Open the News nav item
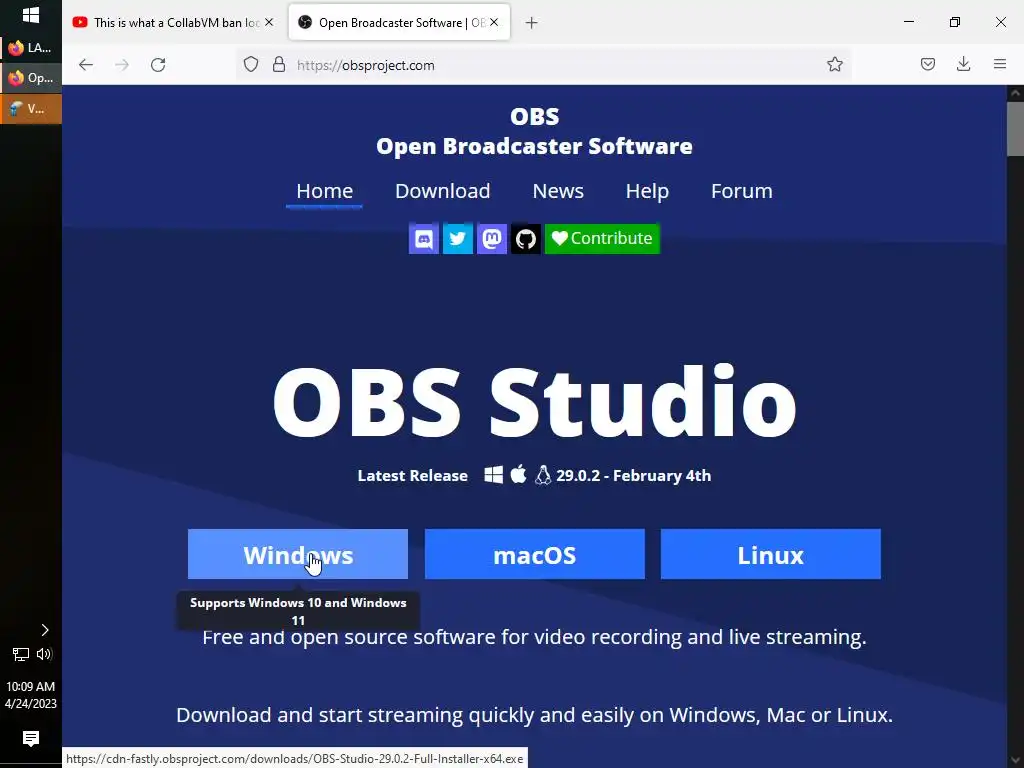The height and width of the screenshot is (768, 1024). click(x=558, y=191)
